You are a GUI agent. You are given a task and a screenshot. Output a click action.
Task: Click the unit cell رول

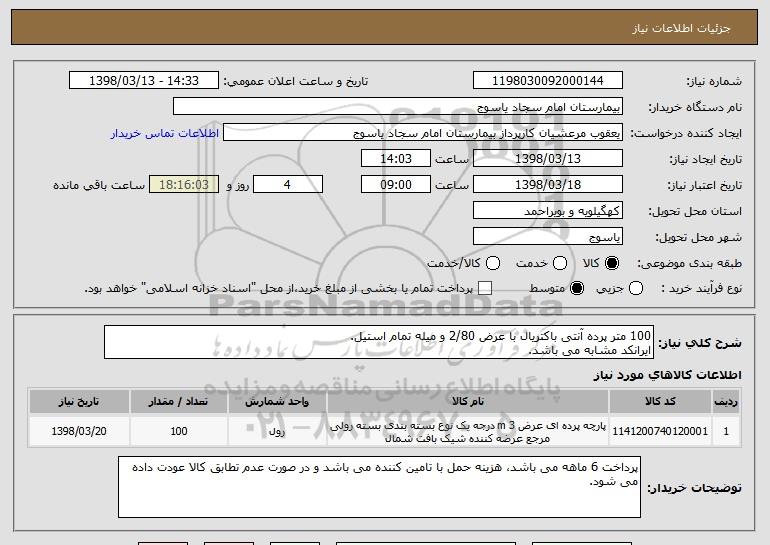(277, 431)
